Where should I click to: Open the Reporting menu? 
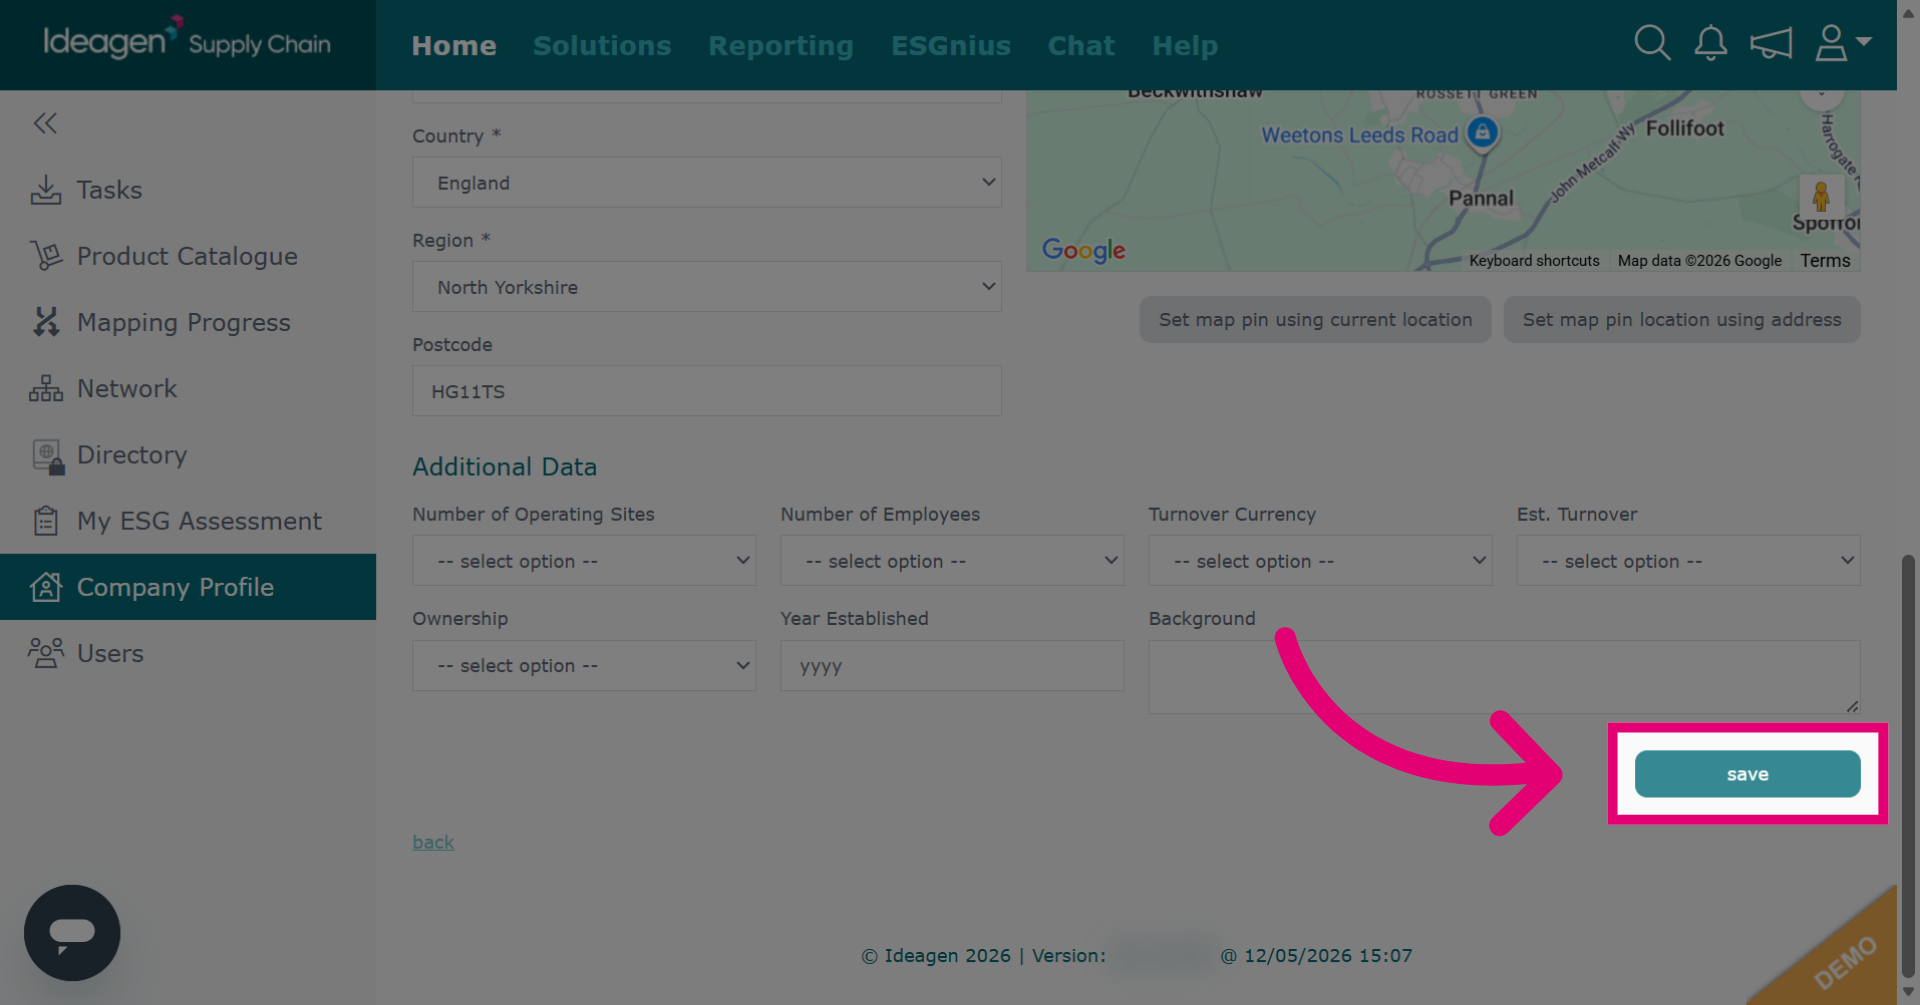tap(781, 45)
